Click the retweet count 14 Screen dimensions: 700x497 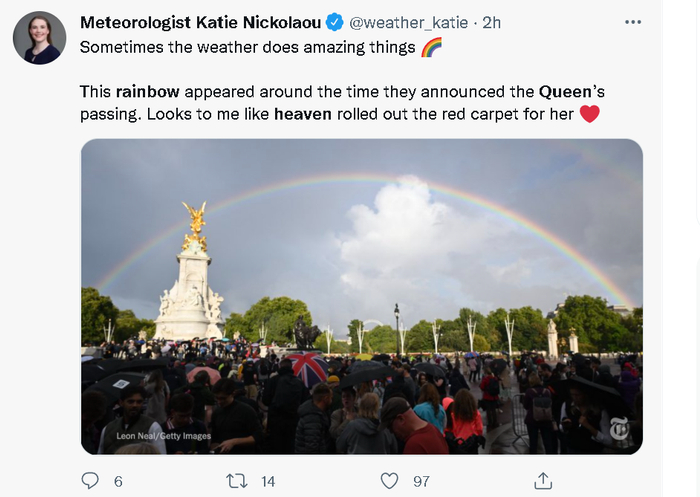coord(267,481)
